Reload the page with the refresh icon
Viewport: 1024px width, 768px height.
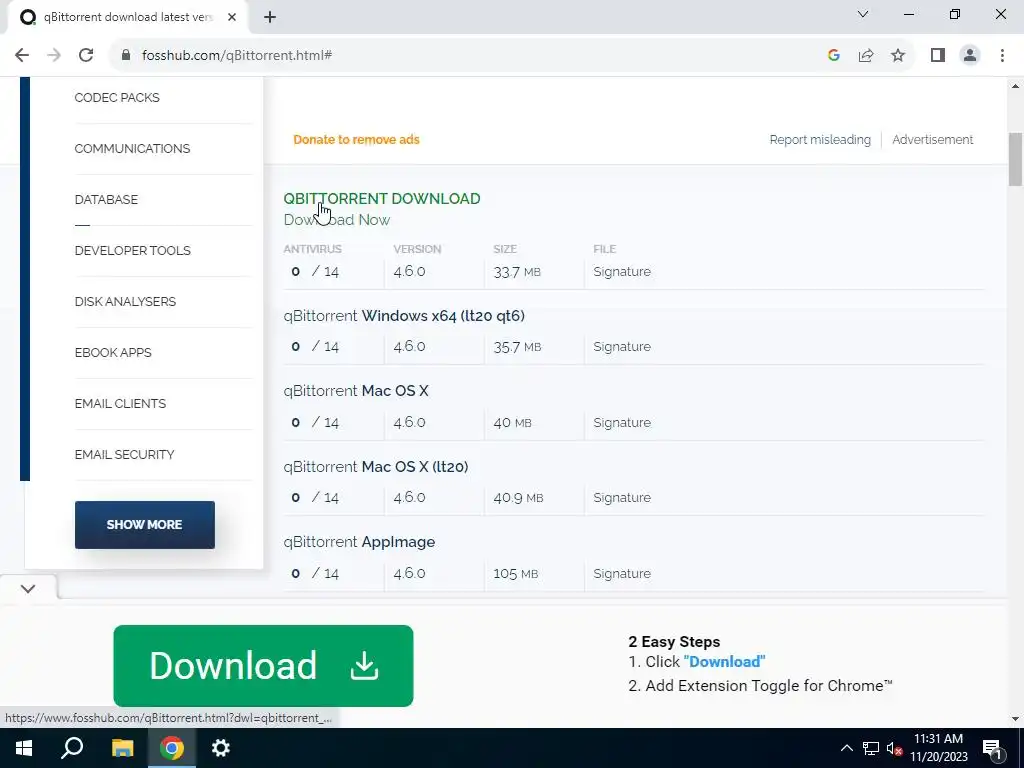86,56
